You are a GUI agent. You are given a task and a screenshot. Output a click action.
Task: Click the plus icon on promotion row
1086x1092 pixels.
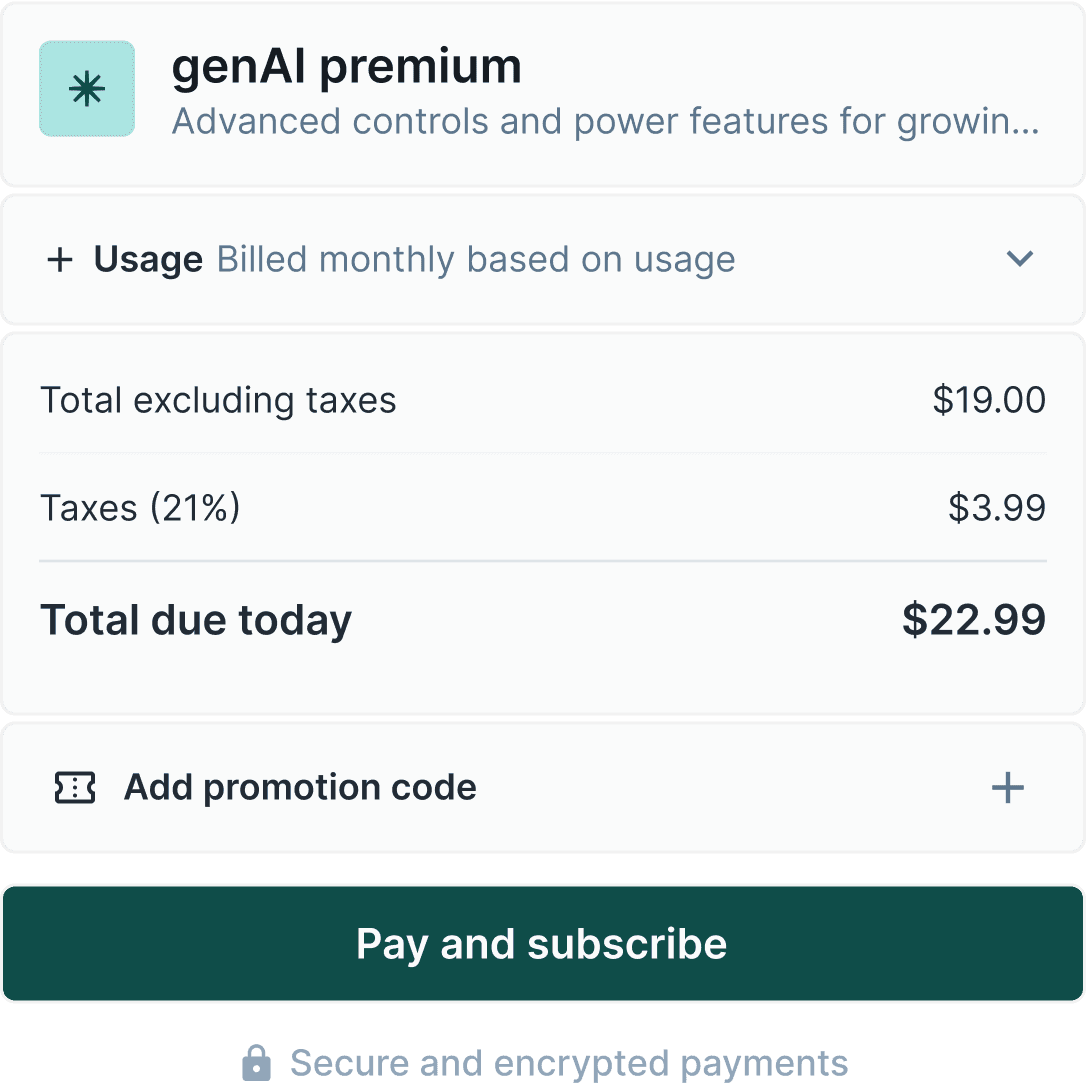click(1007, 788)
